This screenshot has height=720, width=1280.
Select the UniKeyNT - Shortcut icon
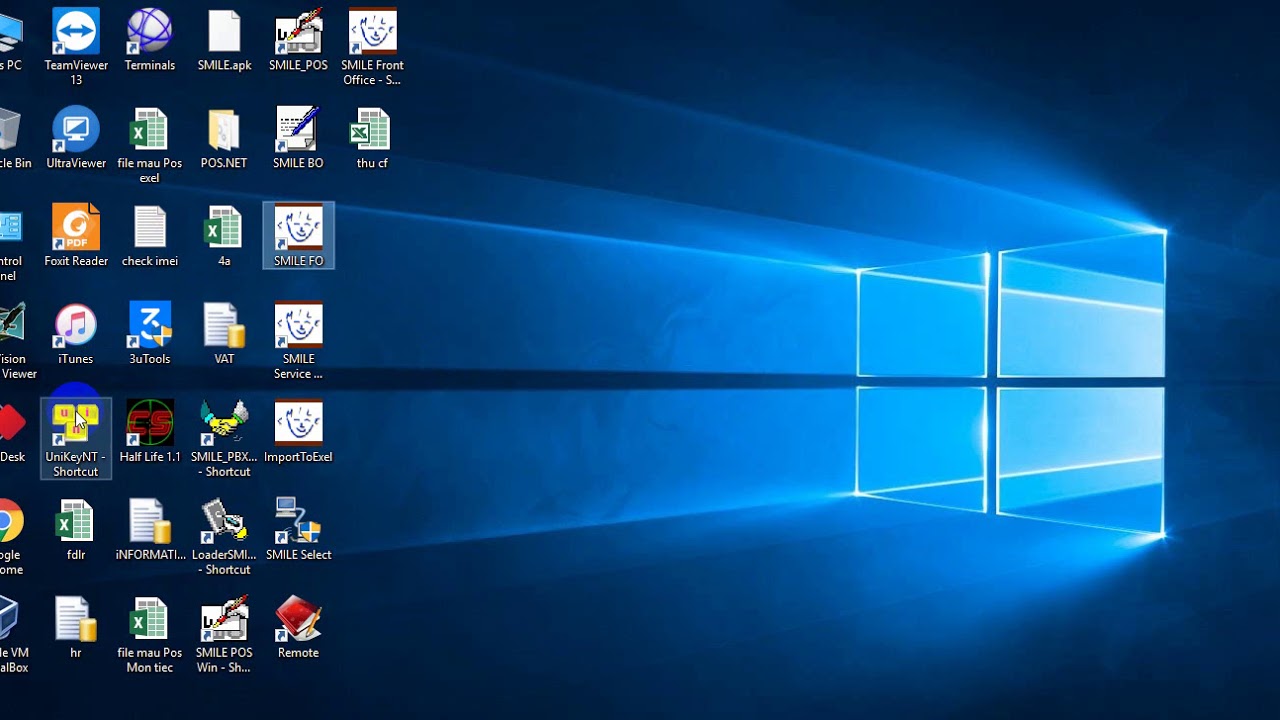76,439
